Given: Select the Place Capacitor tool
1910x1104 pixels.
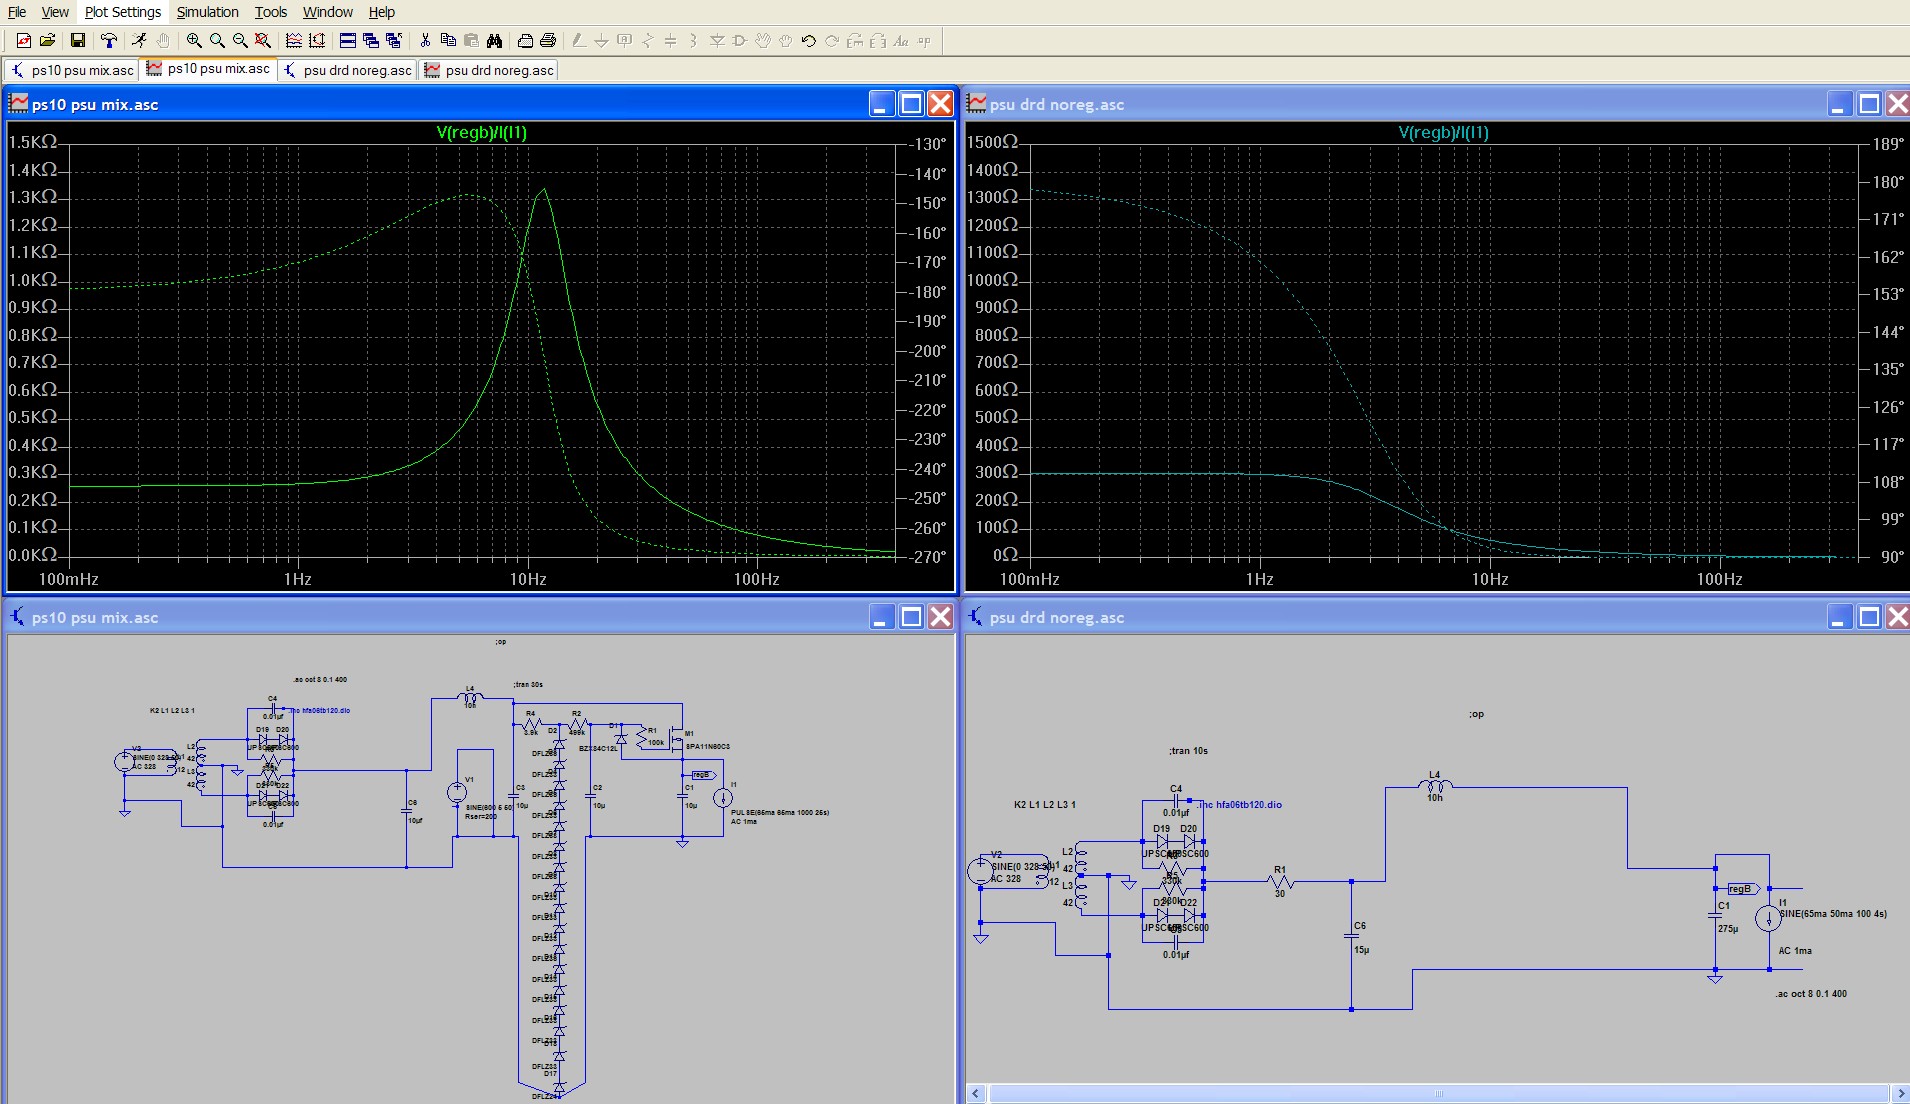Looking at the screenshot, I should point(670,41).
